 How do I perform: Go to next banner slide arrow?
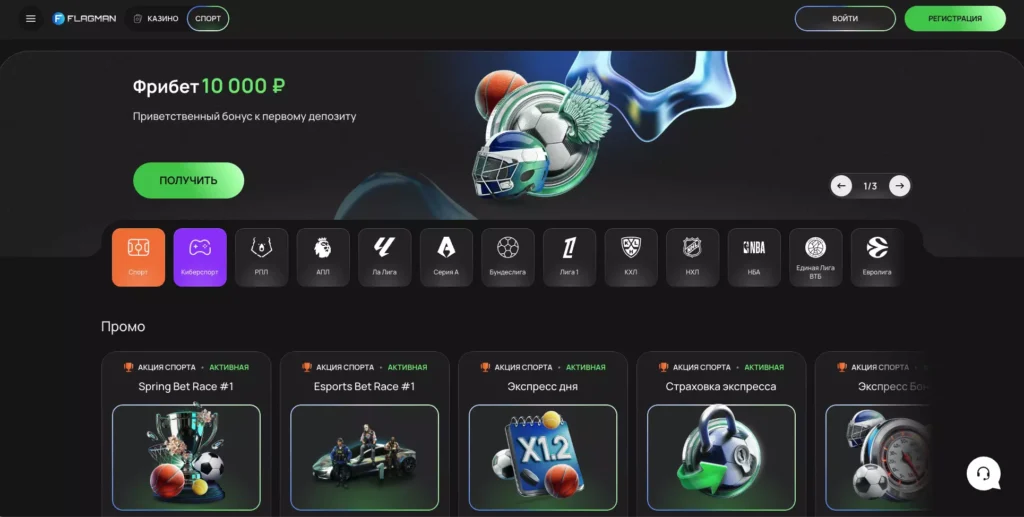(899, 186)
